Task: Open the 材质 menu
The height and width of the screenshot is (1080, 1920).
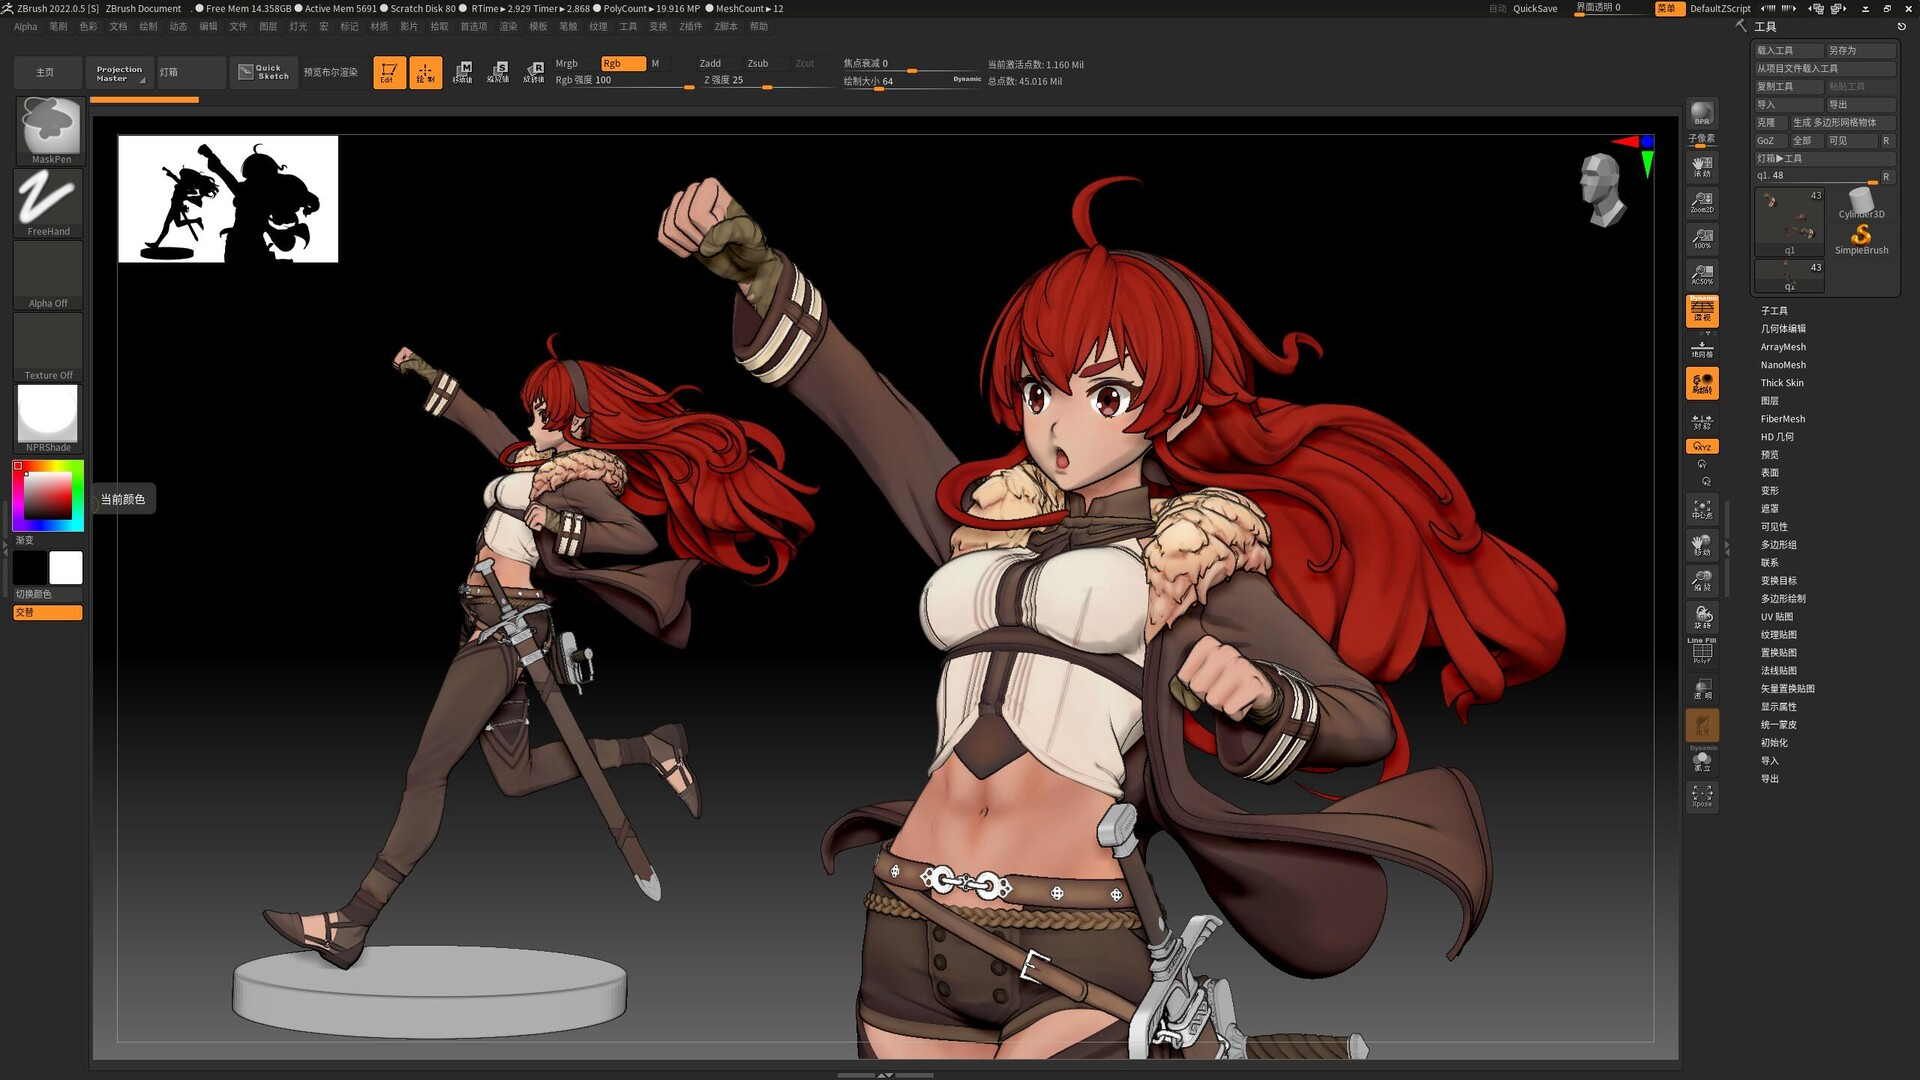Action: pyautogui.click(x=379, y=27)
